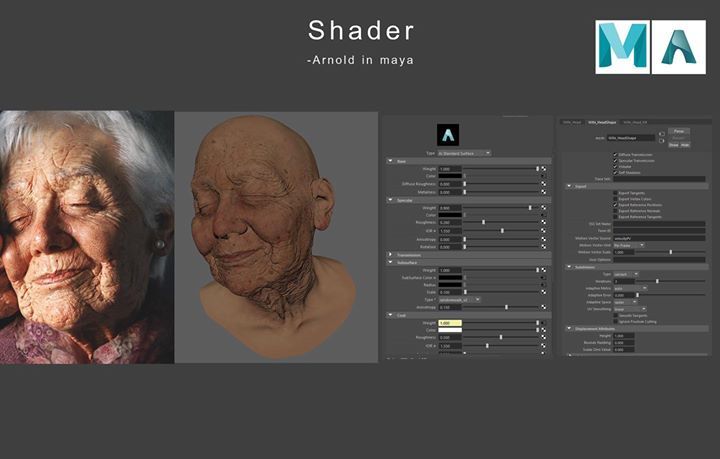Open the Subsurface Type dropdown
The image size is (720, 459).
[x=460, y=300]
